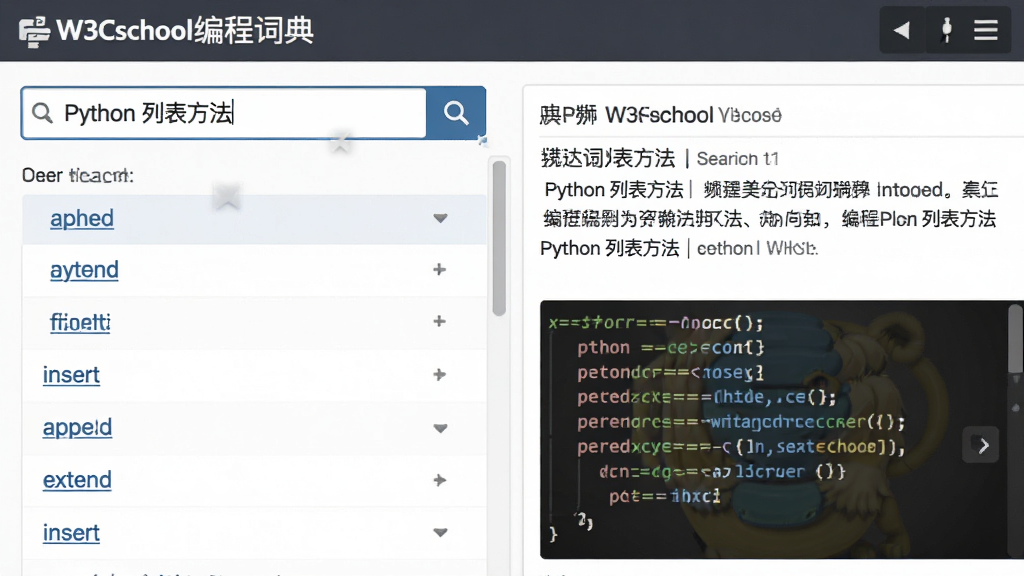Screen dimensions: 1024x576
Task: Expand the appeld row arrow
Action: (x=440, y=428)
